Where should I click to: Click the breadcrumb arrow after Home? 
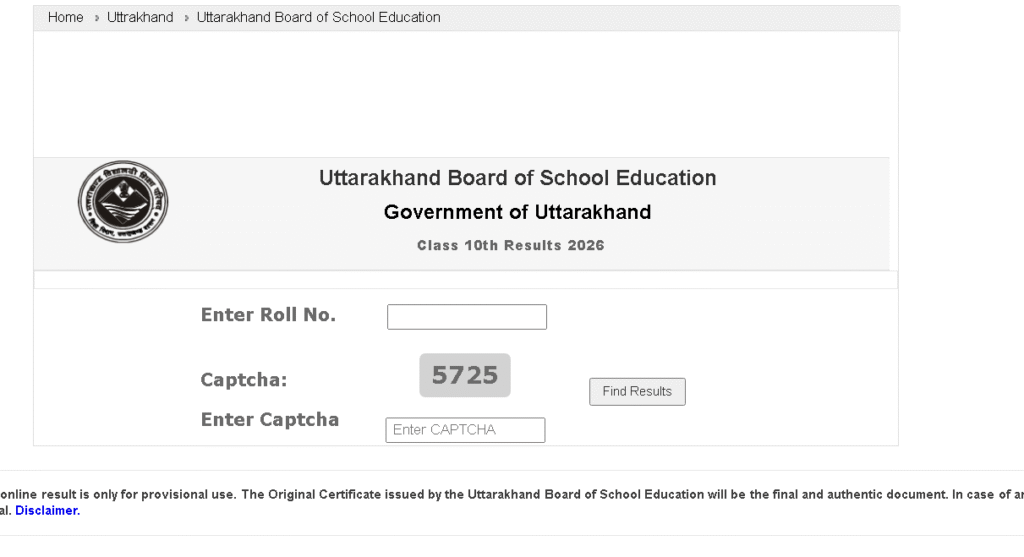[96, 18]
